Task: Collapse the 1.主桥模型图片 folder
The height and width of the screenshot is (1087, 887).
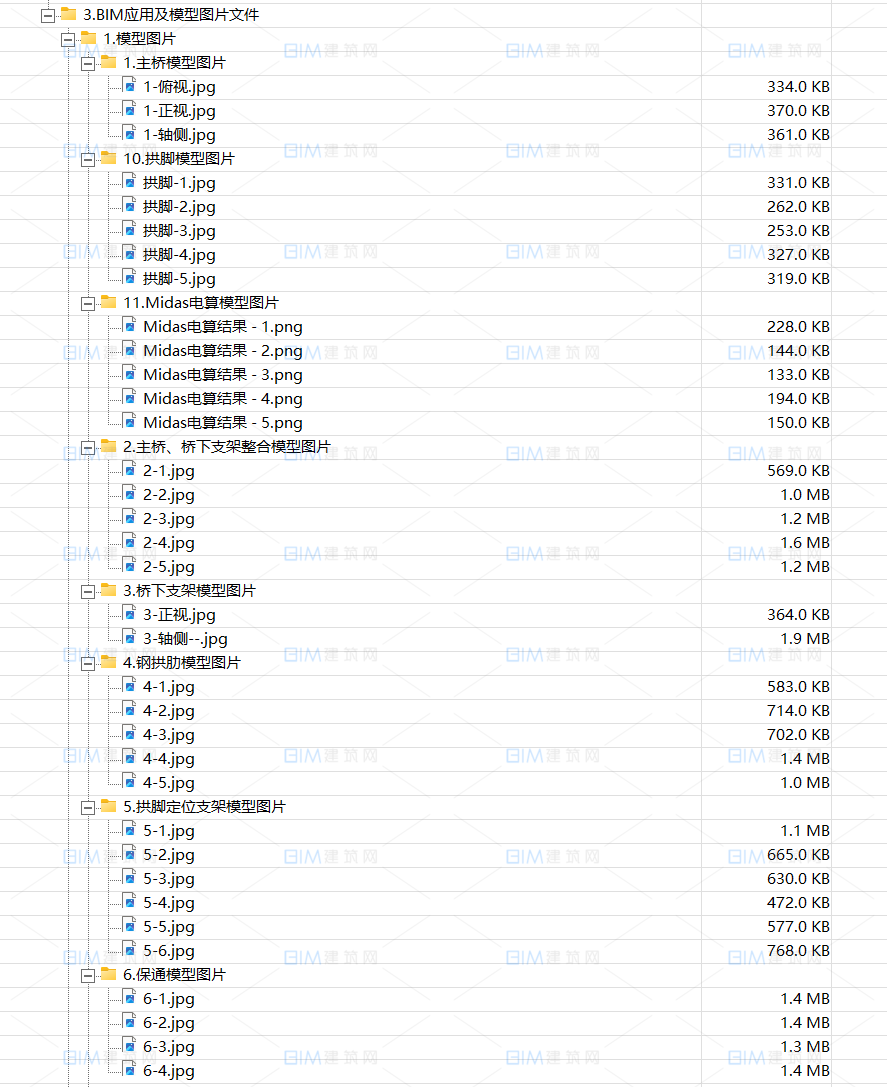Action: 87,63
